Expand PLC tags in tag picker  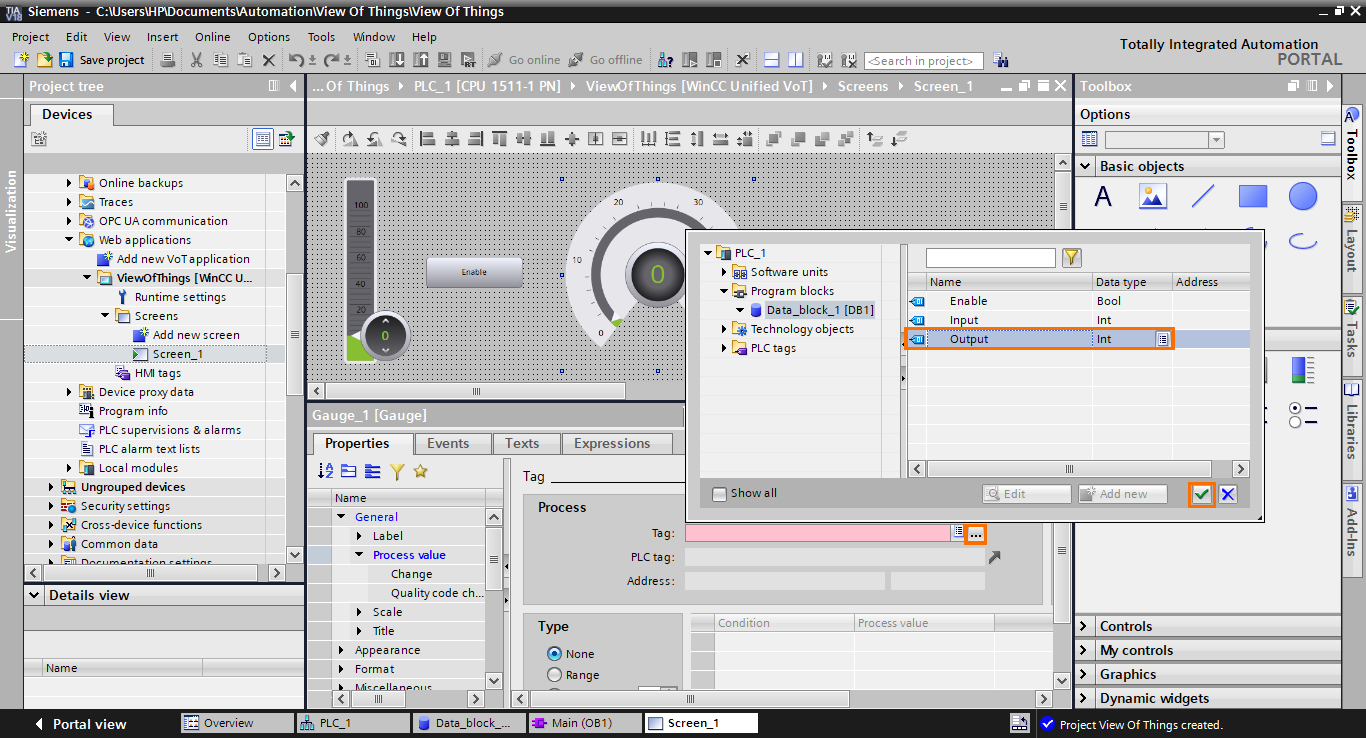point(724,348)
